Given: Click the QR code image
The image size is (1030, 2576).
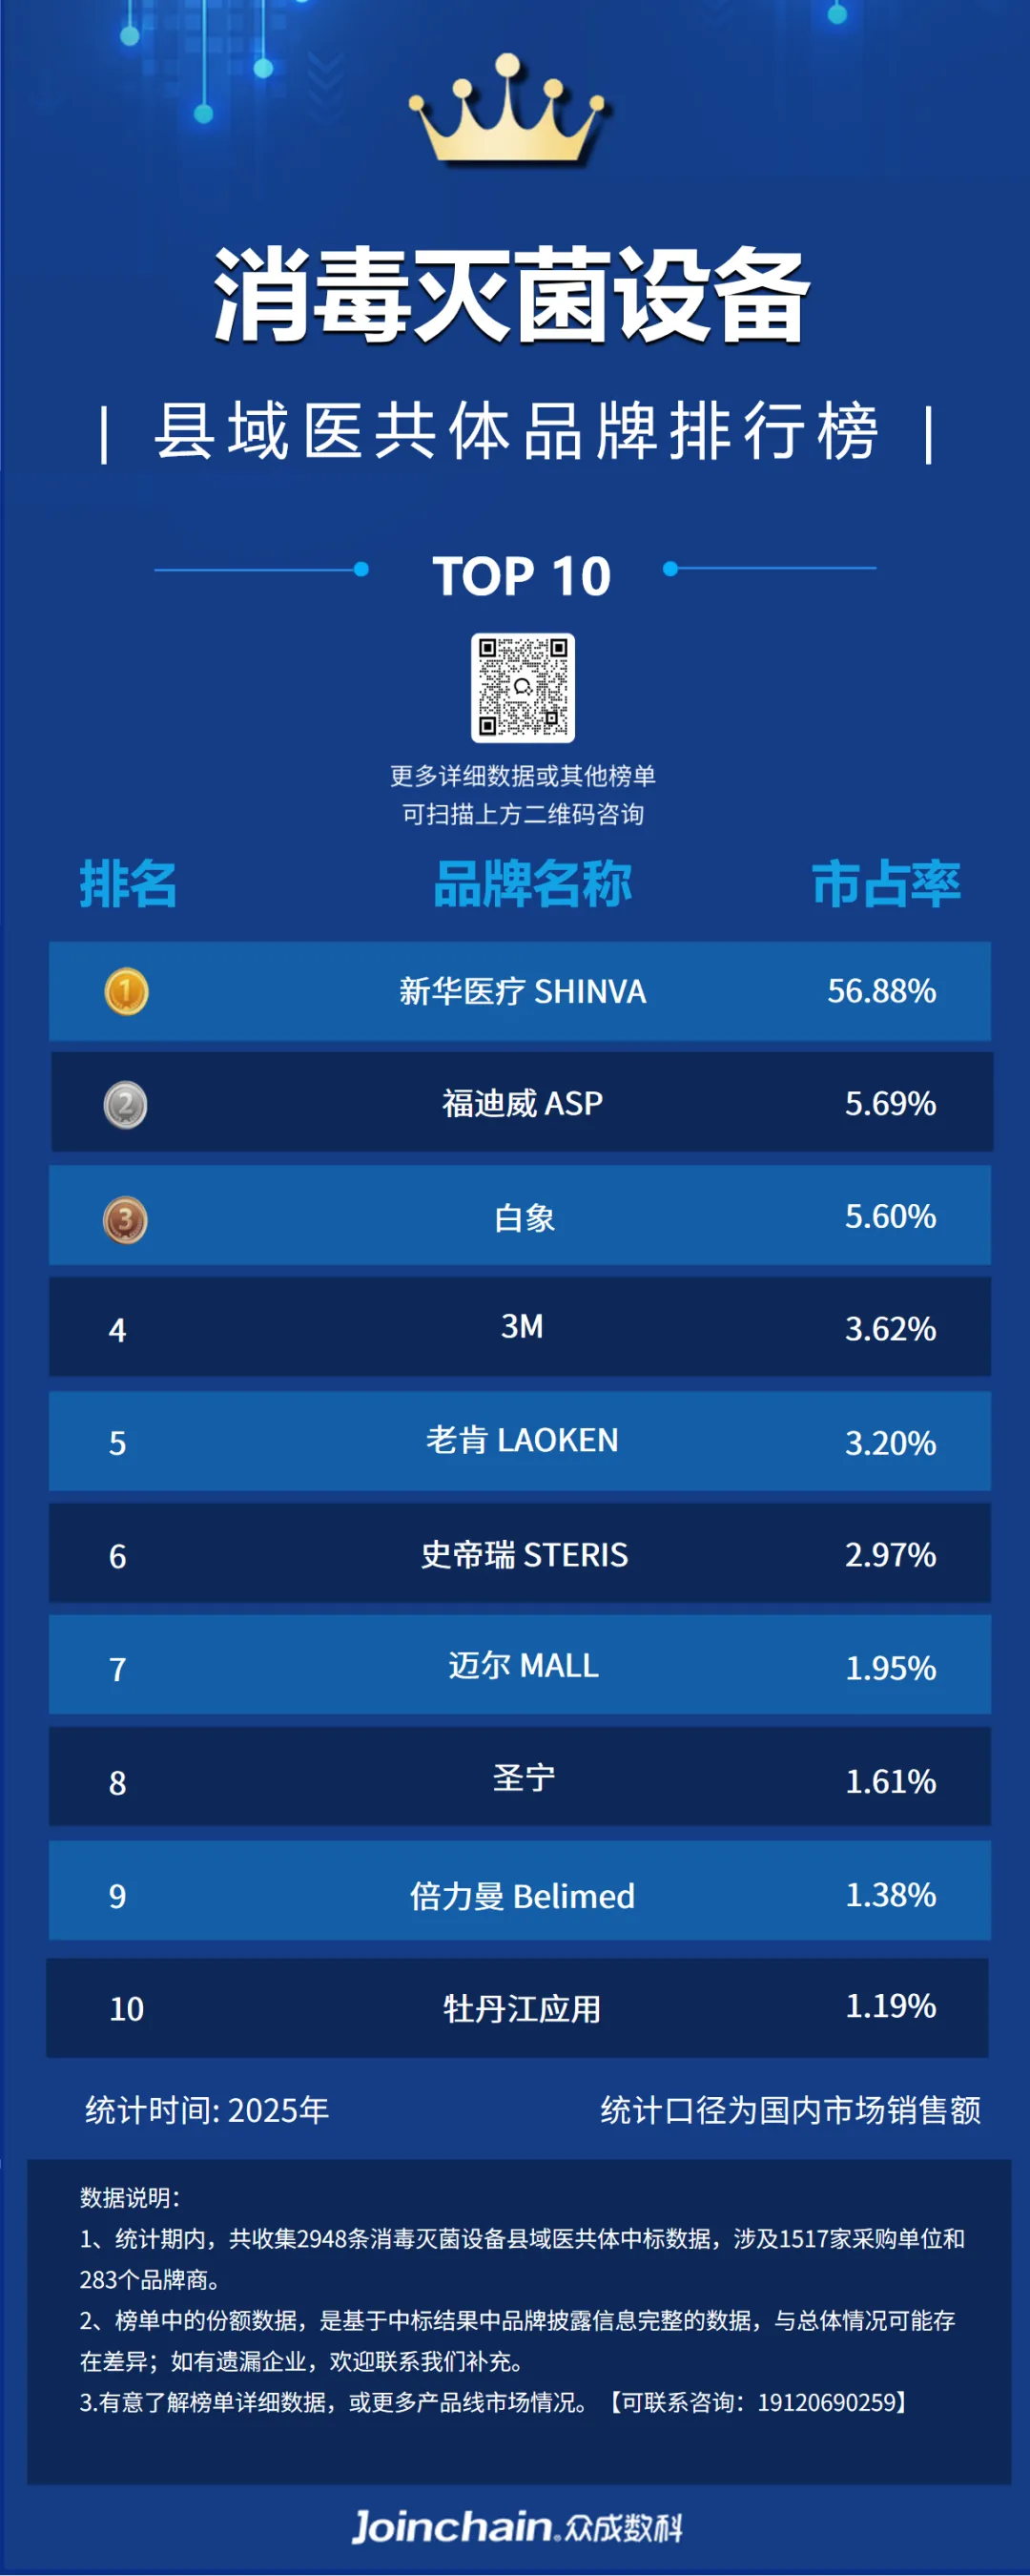Looking at the screenshot, I should 522,687.
